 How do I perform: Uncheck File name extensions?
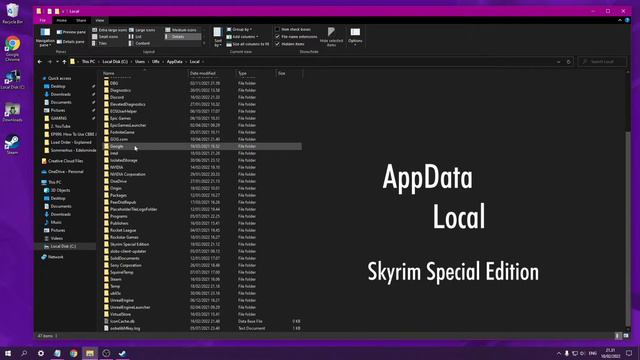296,37
